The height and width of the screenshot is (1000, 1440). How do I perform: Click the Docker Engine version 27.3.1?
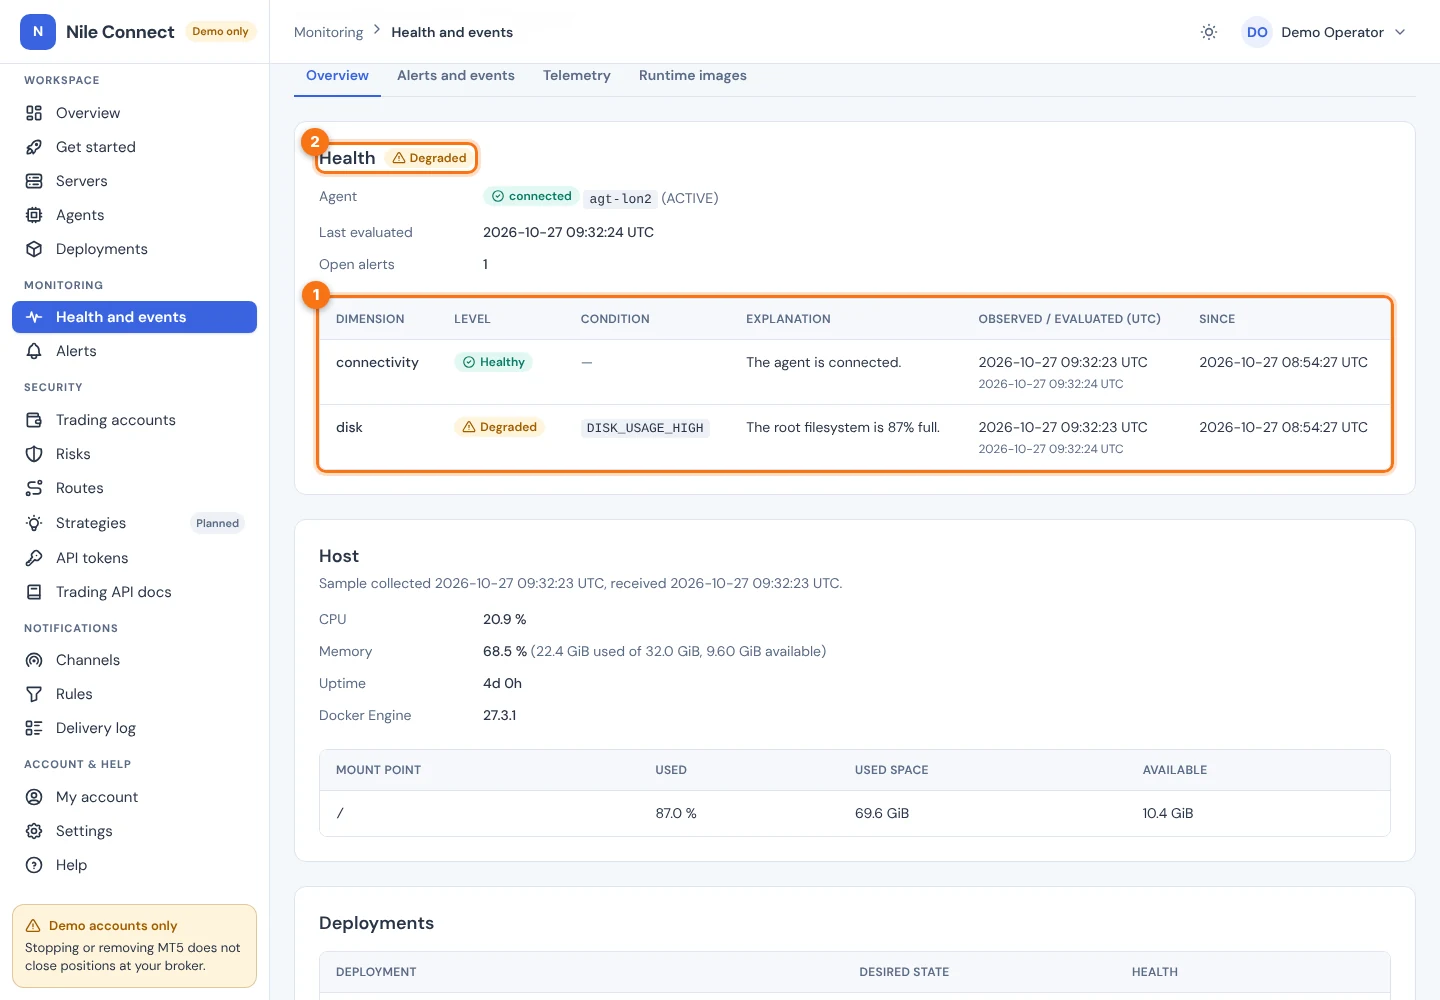(500, 715)
